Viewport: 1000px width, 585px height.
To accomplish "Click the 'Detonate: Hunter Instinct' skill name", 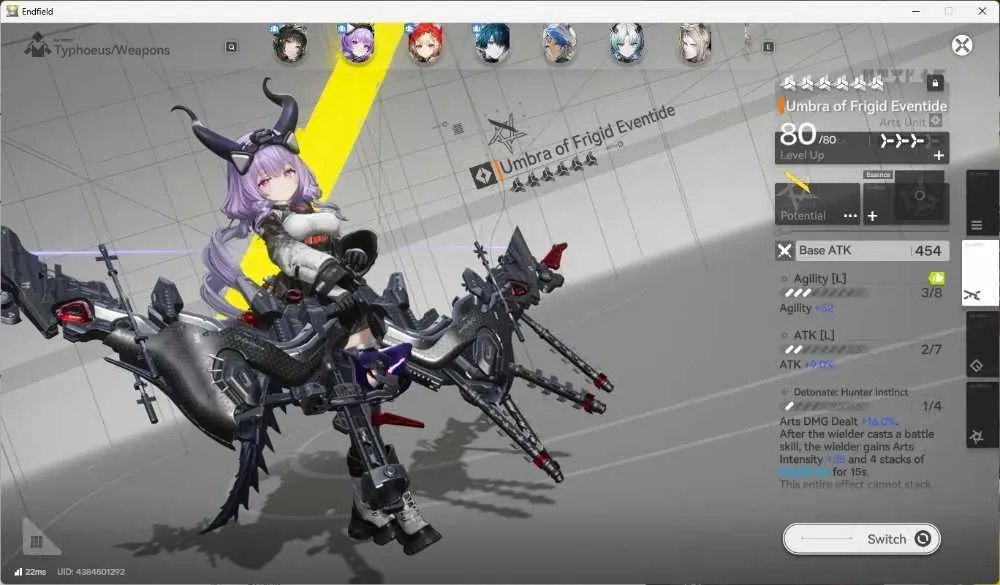I will coord(851,392).
